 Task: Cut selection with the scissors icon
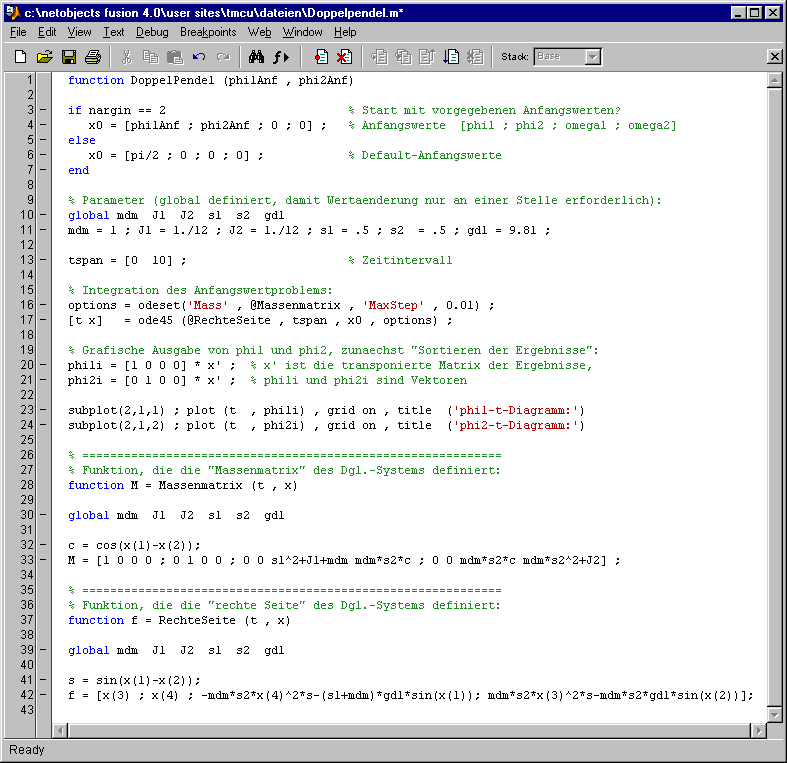[126, 57]
